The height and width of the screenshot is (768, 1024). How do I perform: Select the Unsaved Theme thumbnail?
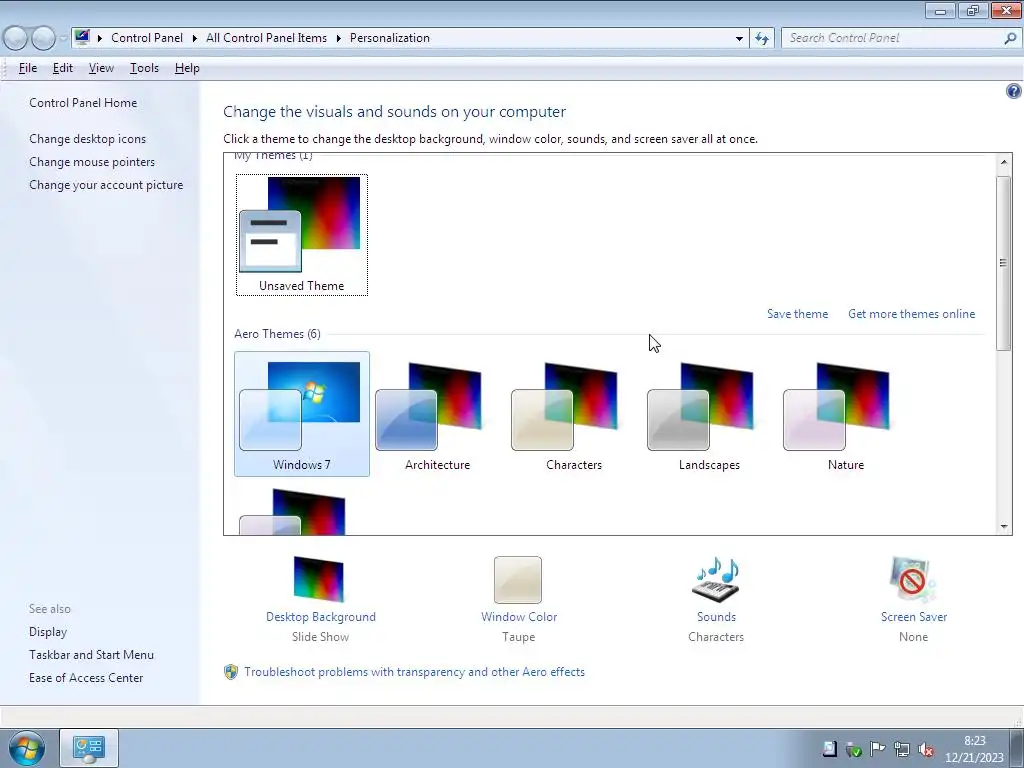click(302, 234)
